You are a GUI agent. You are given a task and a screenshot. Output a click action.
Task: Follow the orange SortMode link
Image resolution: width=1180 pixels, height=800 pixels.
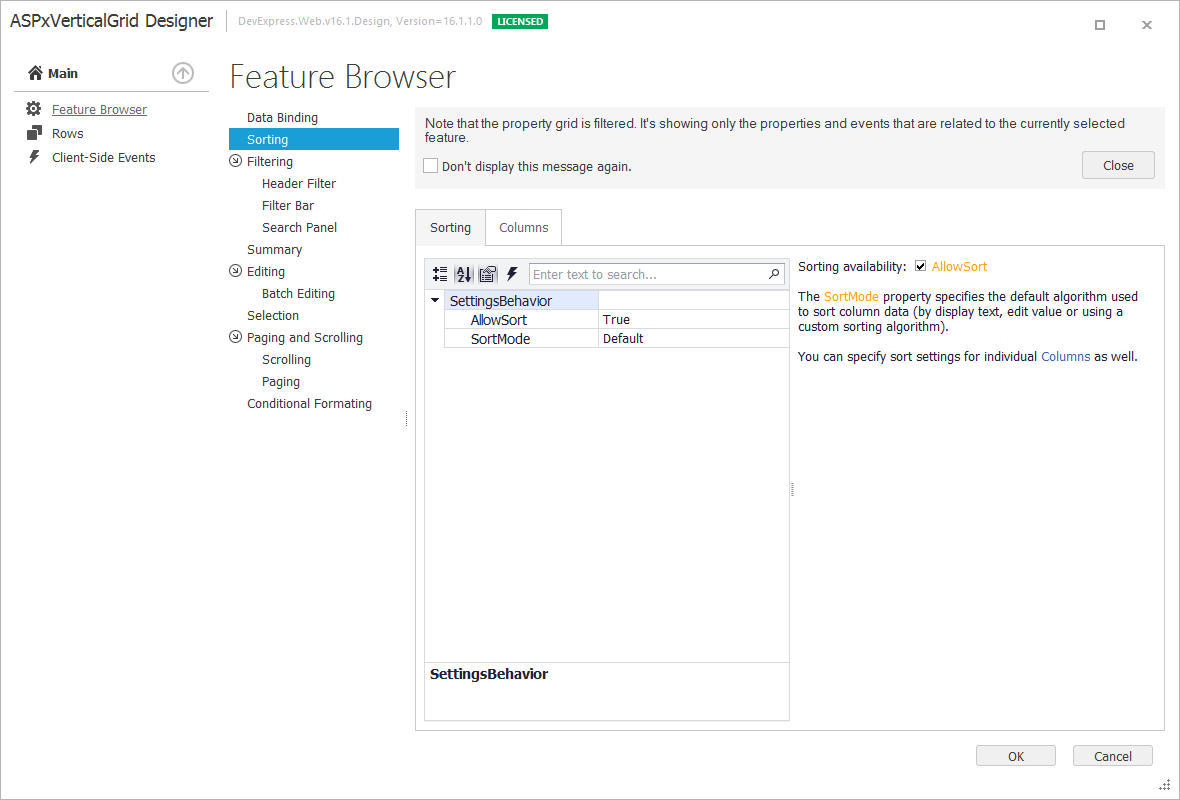pyautogui.click(x=851, y=297)
